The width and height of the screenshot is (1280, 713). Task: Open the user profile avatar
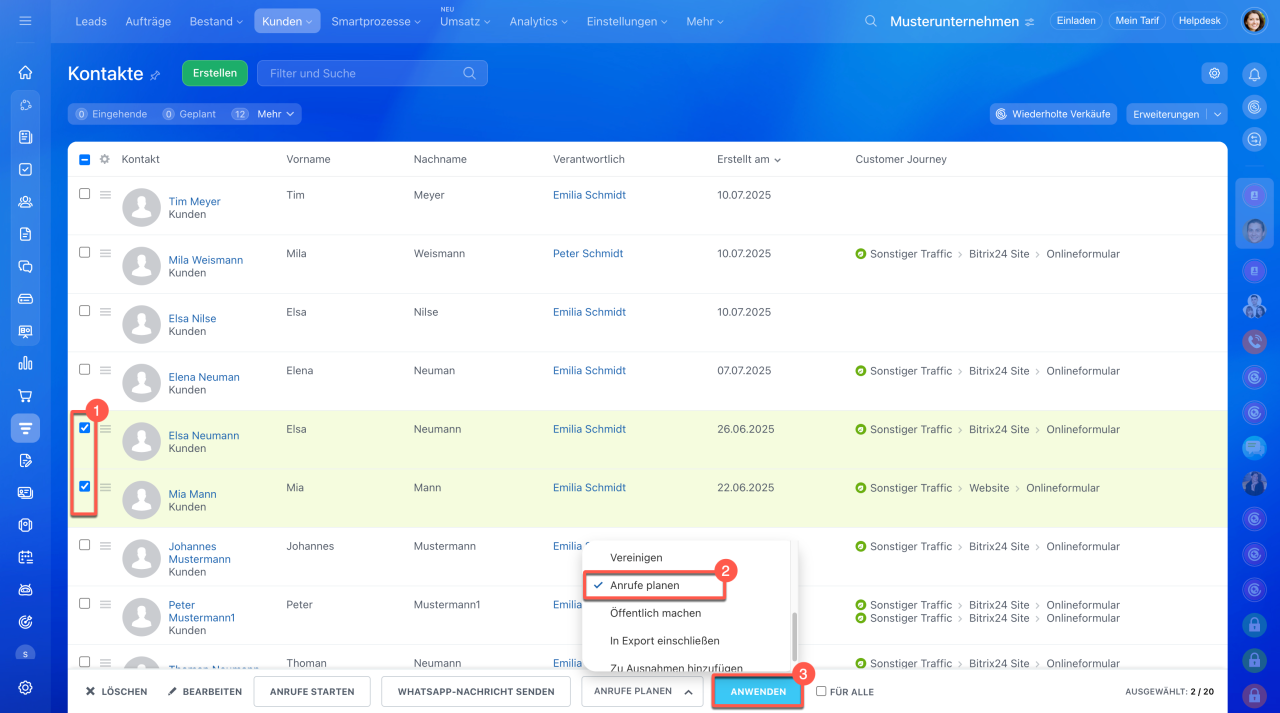pos(1254,21)
